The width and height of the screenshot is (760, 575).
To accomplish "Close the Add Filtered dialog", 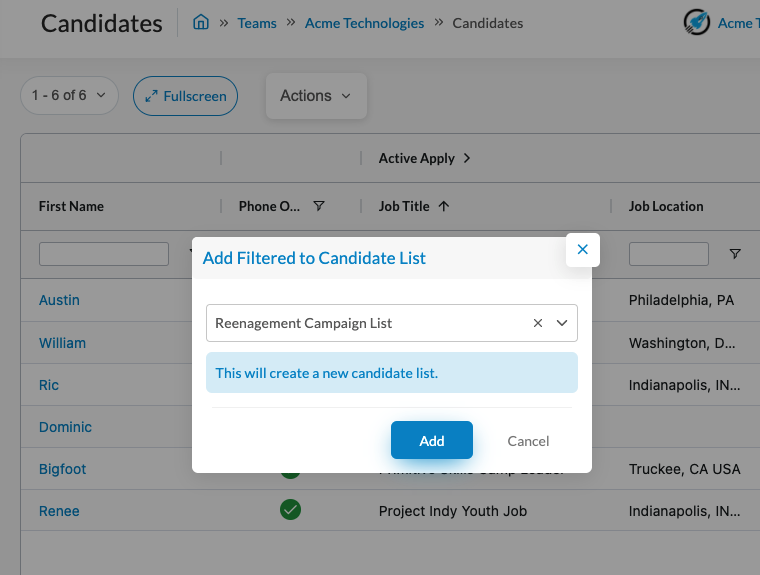I will pyautogui.click(x=582, y=250).
